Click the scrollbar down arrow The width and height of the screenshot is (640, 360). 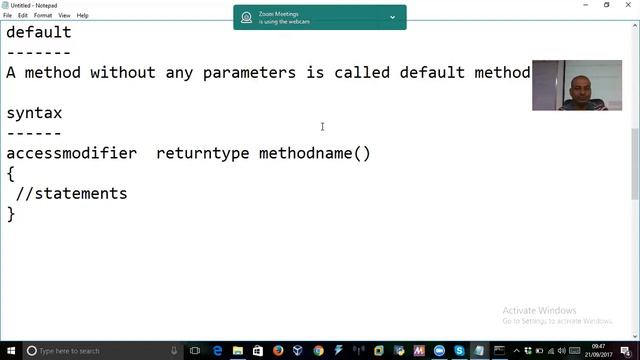pyautogui.click(x=635, y=336)
